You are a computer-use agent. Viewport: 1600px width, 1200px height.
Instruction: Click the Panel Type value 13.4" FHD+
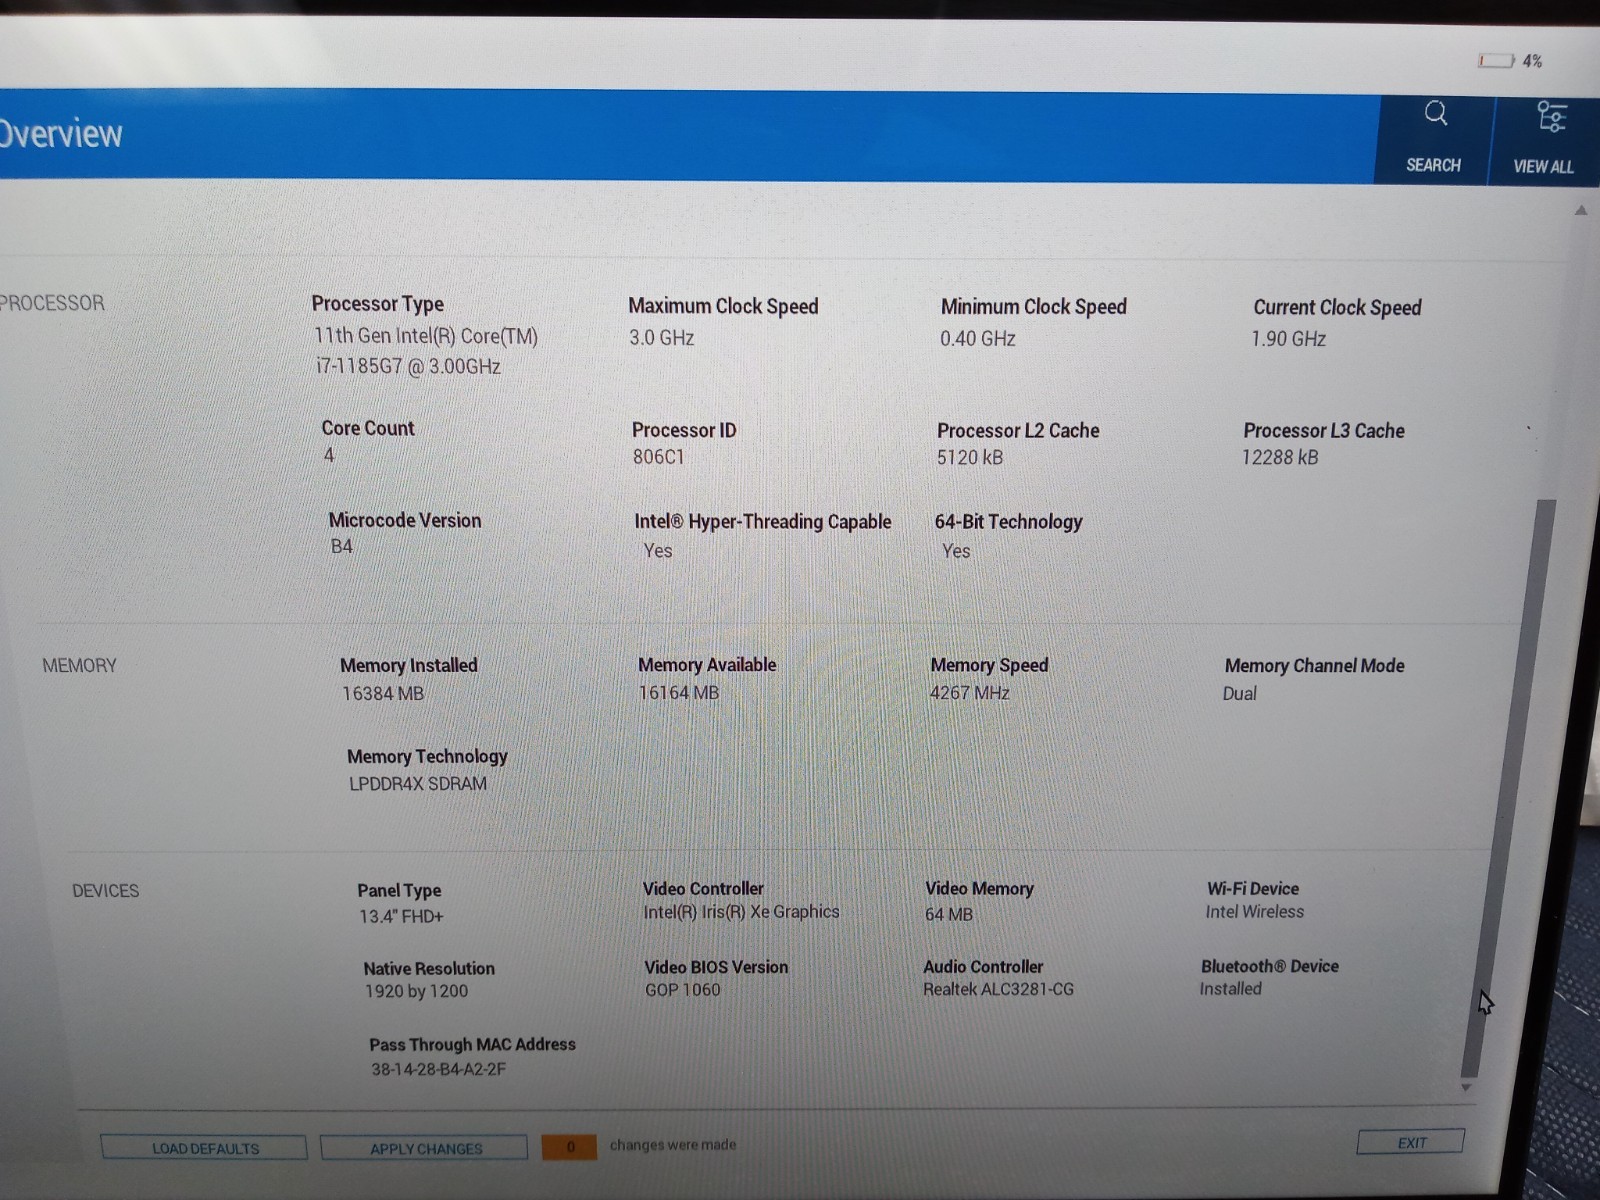[401, 916]
